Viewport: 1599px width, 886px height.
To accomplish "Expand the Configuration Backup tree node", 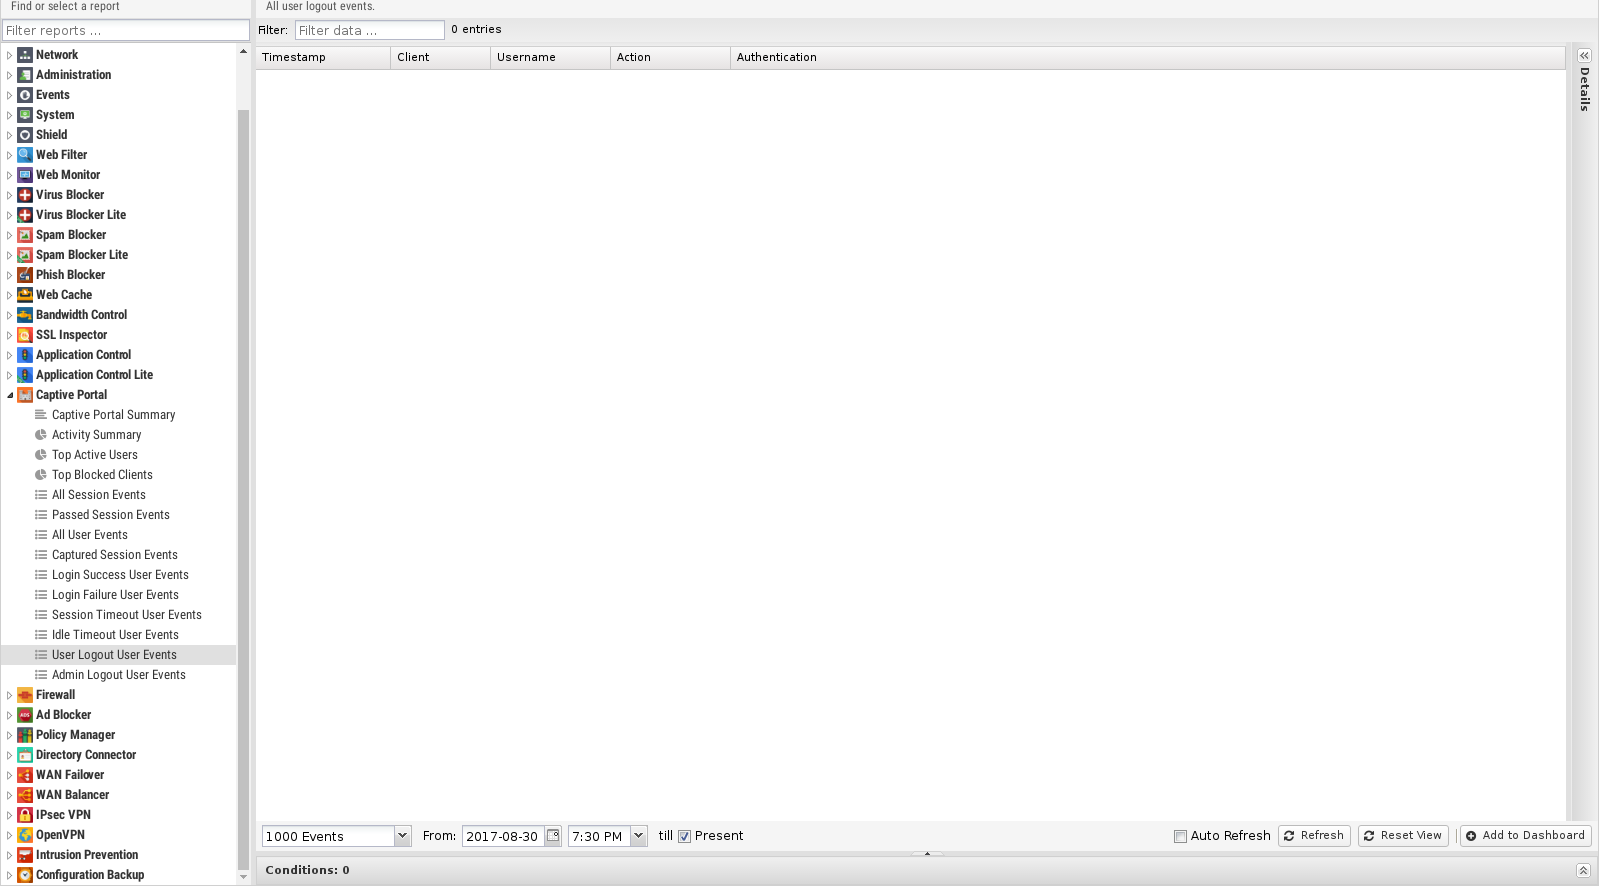I will click(x=10, y=875).
